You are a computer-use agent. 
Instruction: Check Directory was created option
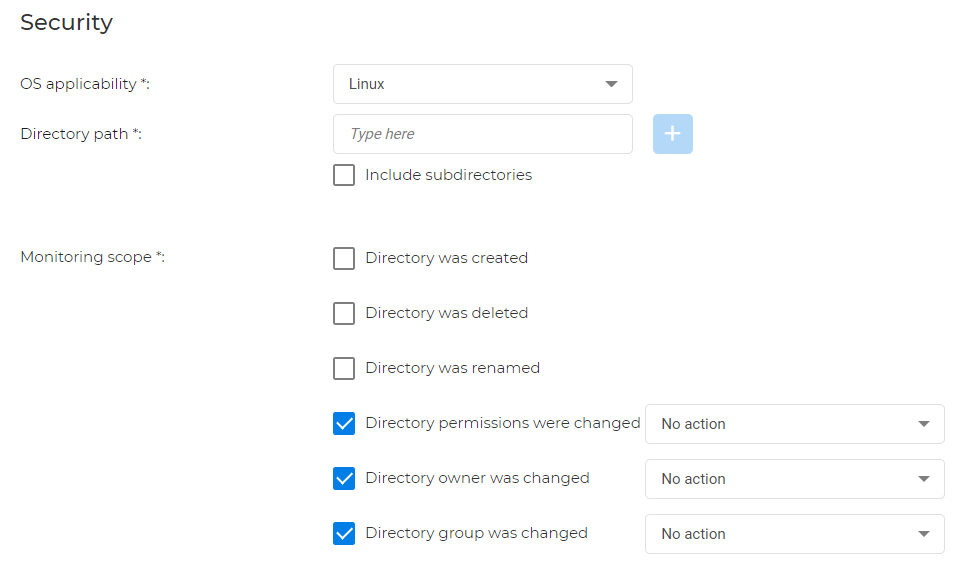coord(344,258)
